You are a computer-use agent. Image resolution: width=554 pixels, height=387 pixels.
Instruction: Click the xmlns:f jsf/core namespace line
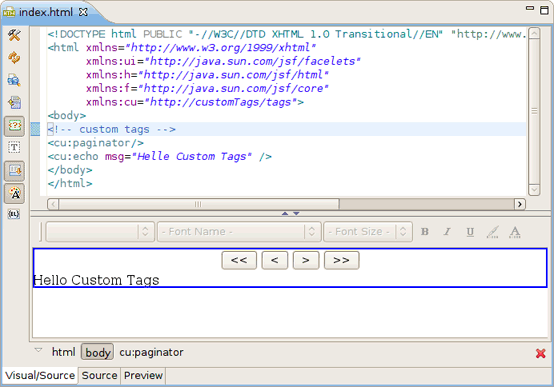207,88
